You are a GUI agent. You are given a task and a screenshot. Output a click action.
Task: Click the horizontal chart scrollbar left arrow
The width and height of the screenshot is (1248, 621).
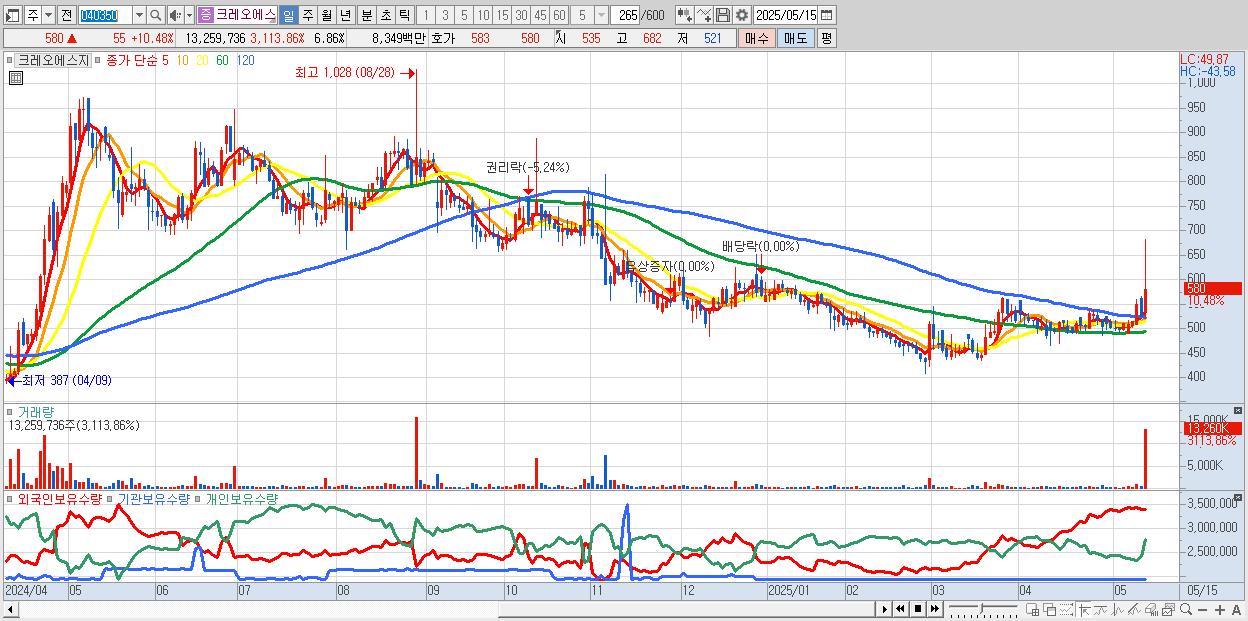pos(10,608)
